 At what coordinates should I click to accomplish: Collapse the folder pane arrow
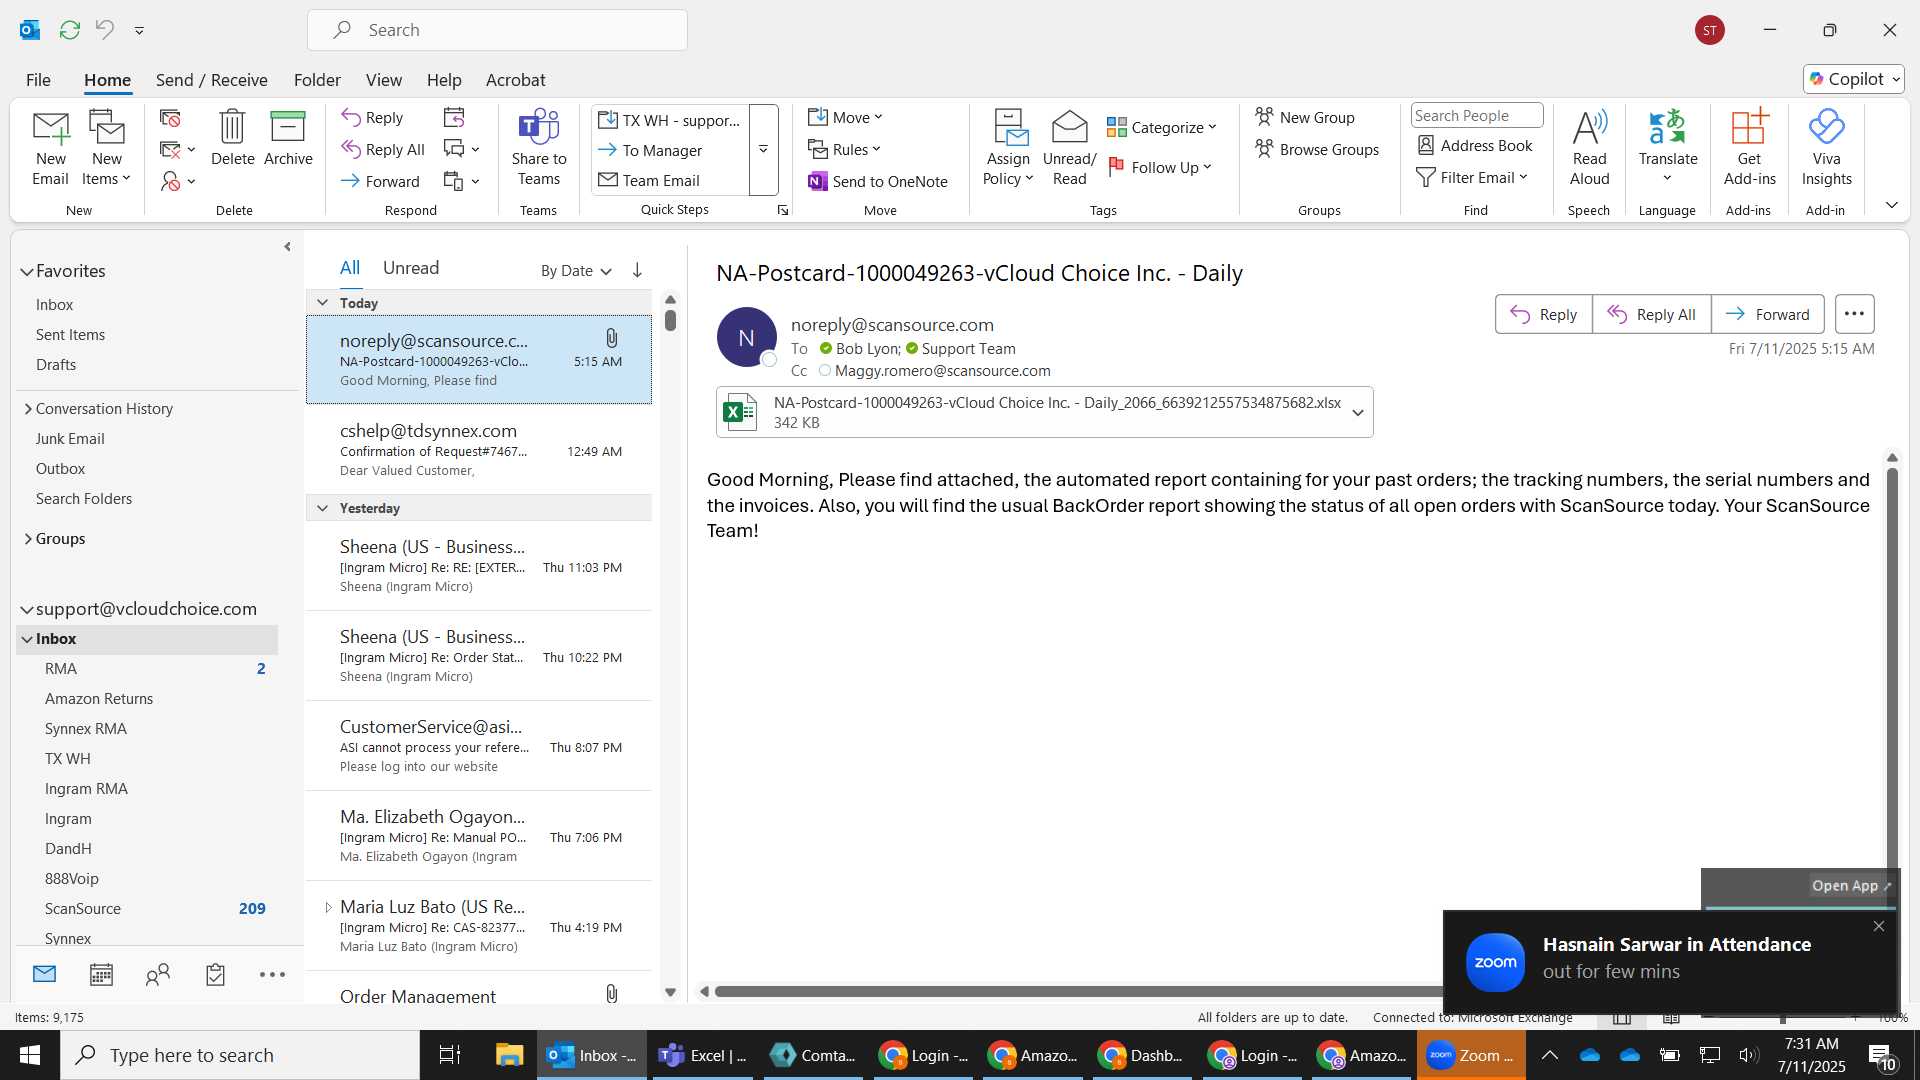click(x=287, y=247)
